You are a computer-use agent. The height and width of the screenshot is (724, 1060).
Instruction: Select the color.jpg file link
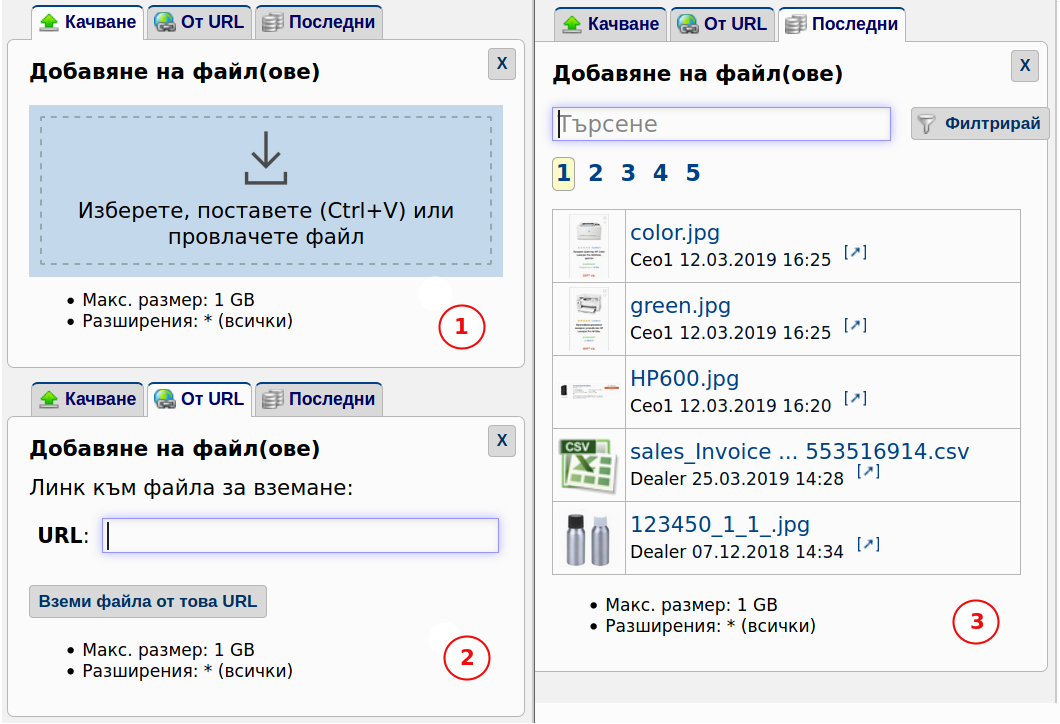pos(675,233)
